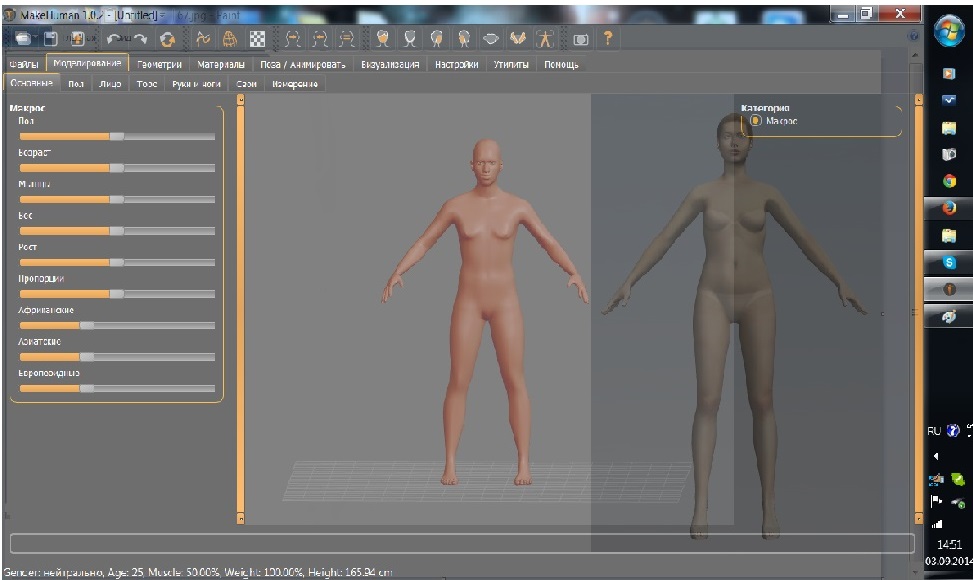Switch to the Настройки tab
The height and width of the screenshot is (580, 973).
[x=457, y=64]
